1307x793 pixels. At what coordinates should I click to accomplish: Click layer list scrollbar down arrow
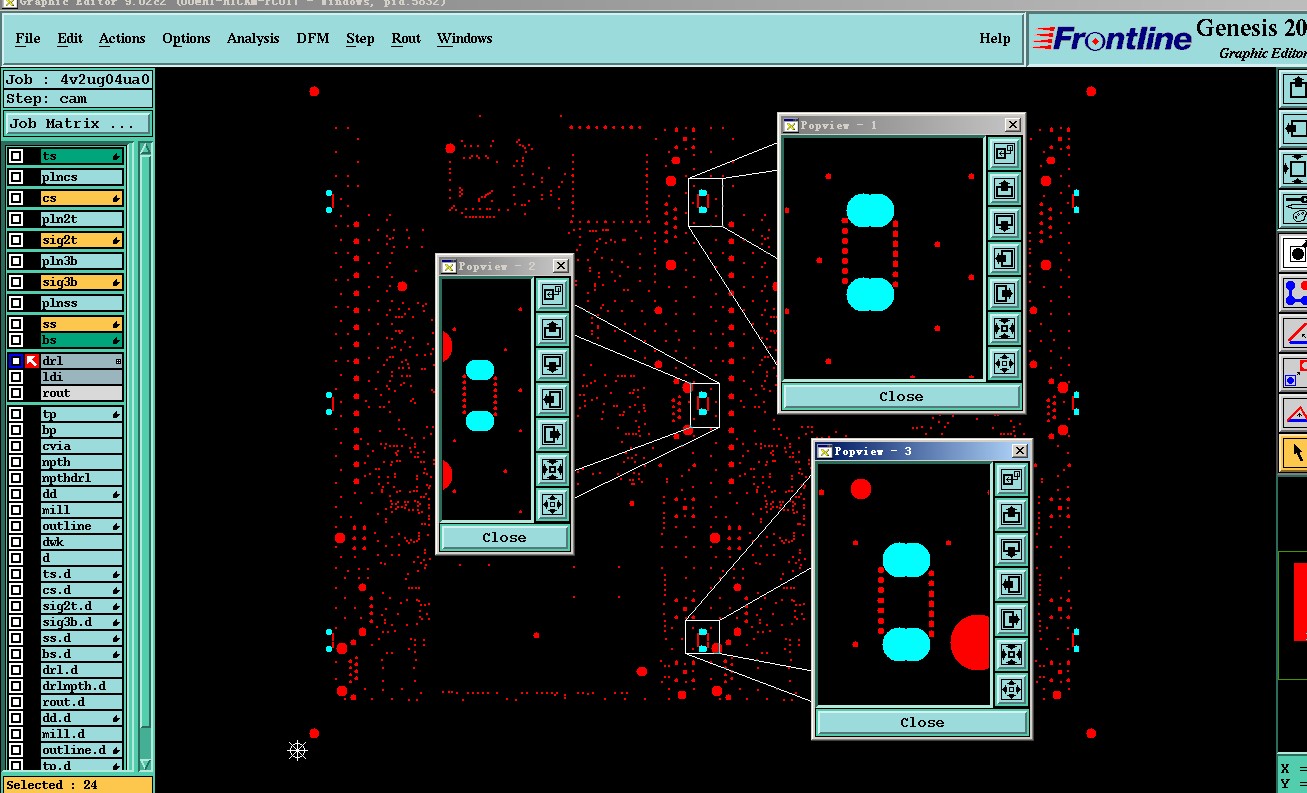(x=146, y=765)
